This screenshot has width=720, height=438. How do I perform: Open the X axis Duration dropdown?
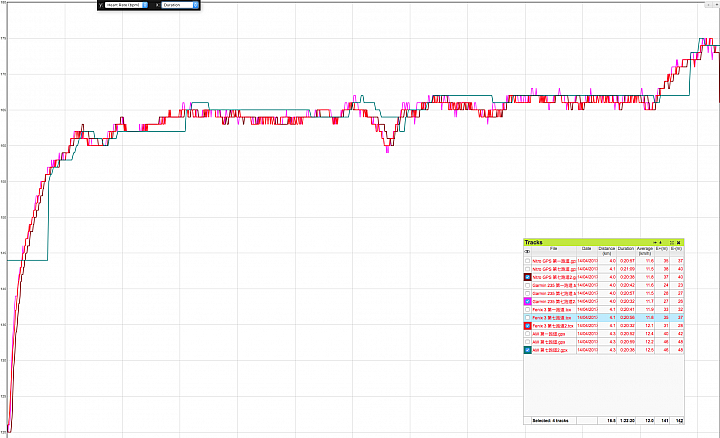(180, 5)
